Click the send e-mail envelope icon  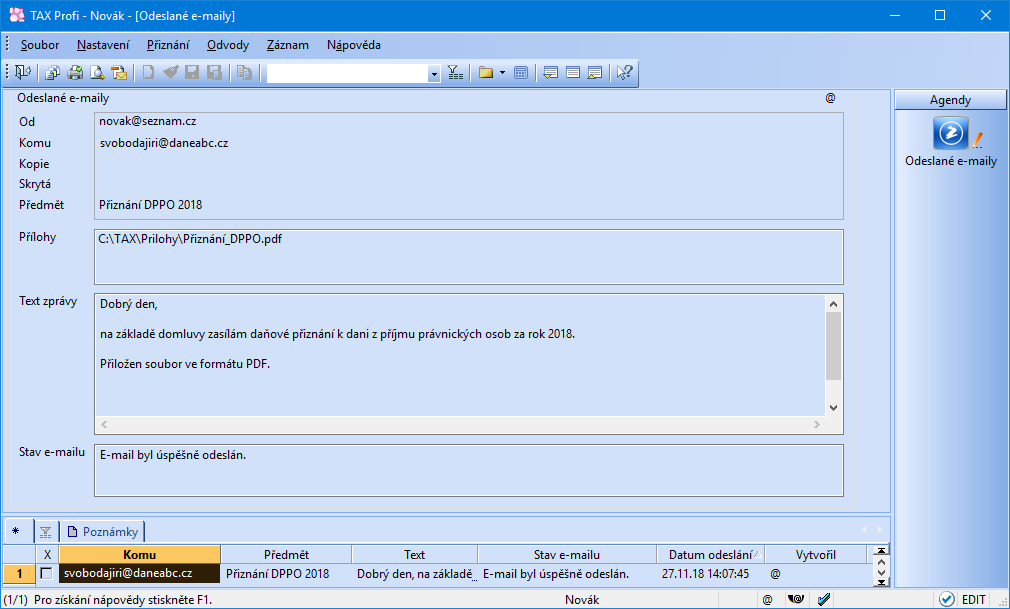119,73
